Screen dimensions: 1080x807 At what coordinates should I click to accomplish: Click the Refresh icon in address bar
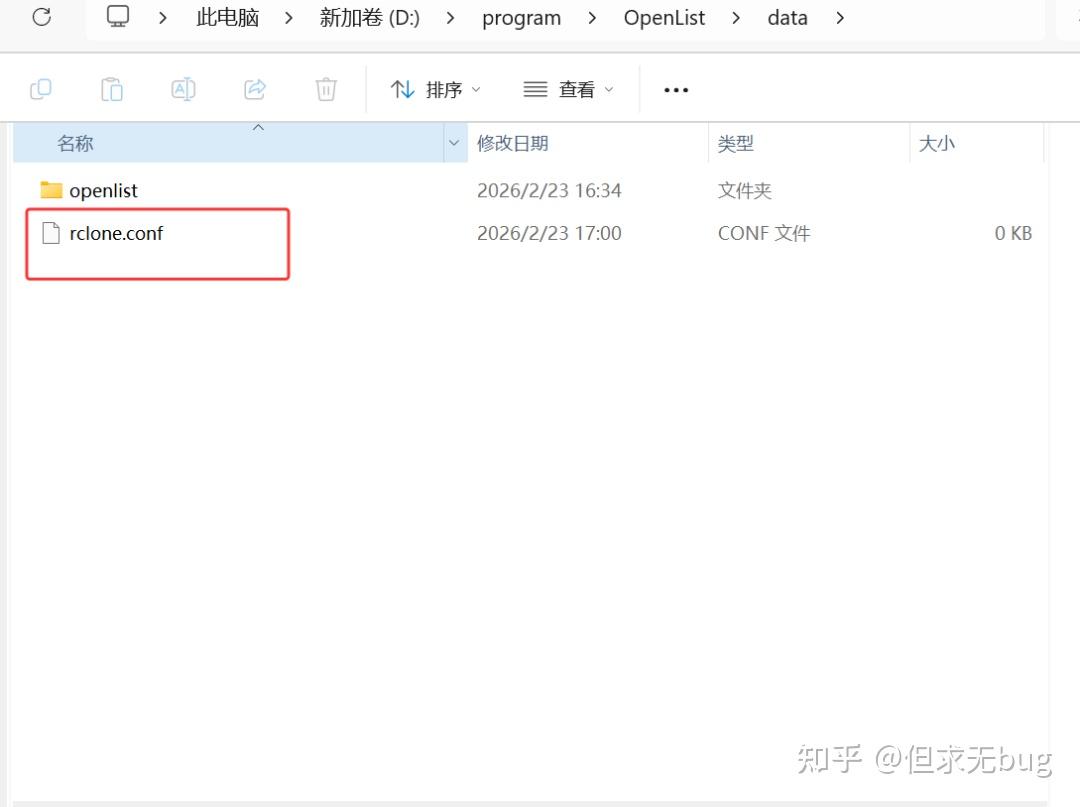click(41, 17)
